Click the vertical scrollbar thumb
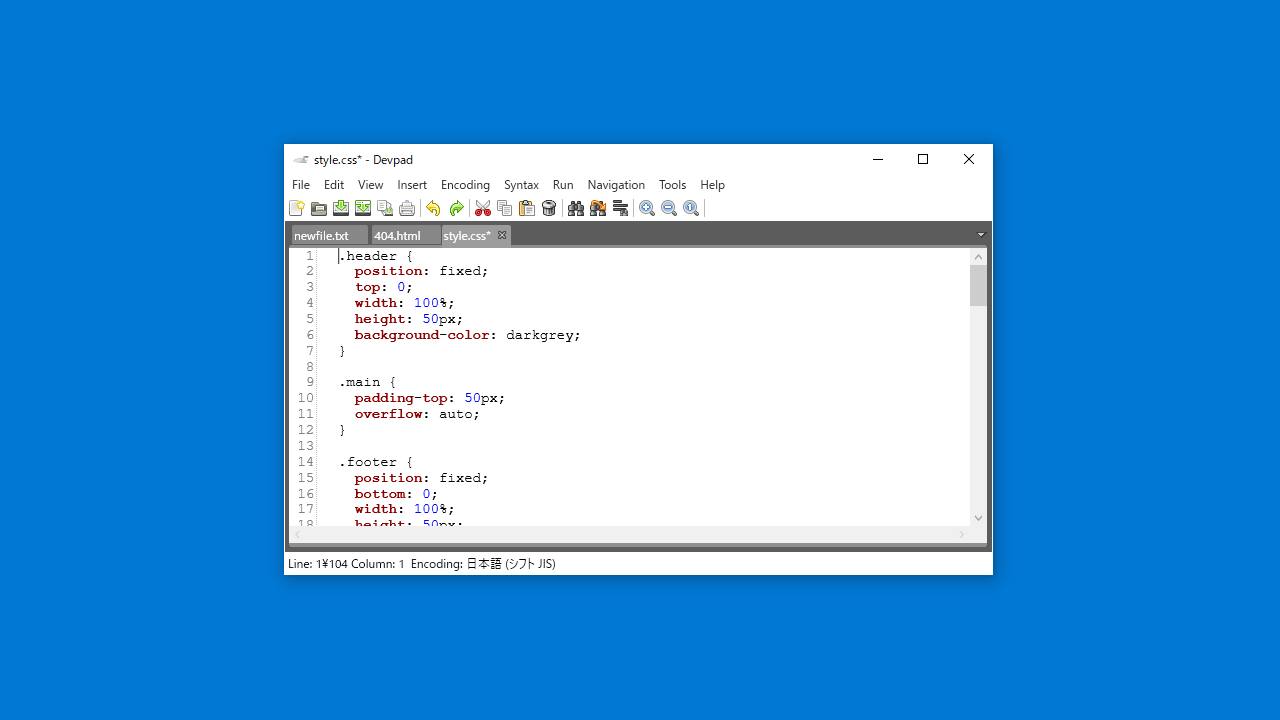This screenshot has width=1280, height=720. click(x=978, y=285)
